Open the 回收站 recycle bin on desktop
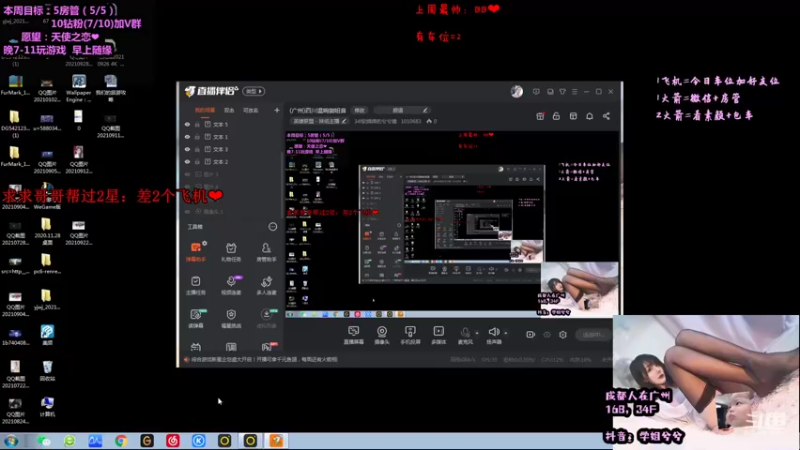The image size is (800, 450). point(47,371)
